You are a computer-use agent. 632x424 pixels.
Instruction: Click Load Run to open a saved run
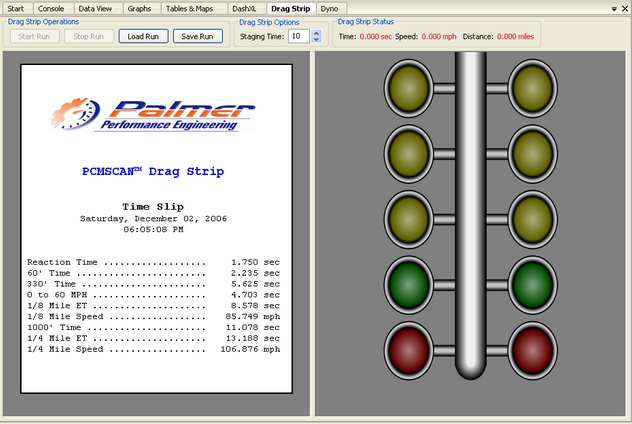[143, 36]
